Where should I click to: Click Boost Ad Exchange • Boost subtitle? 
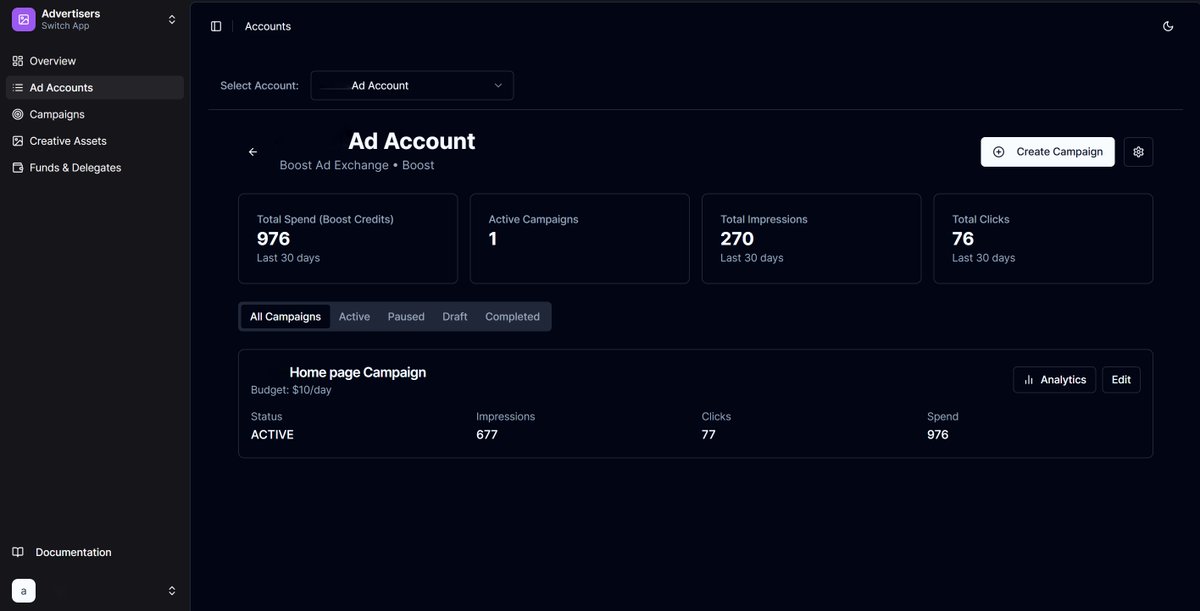pos(357,165)
